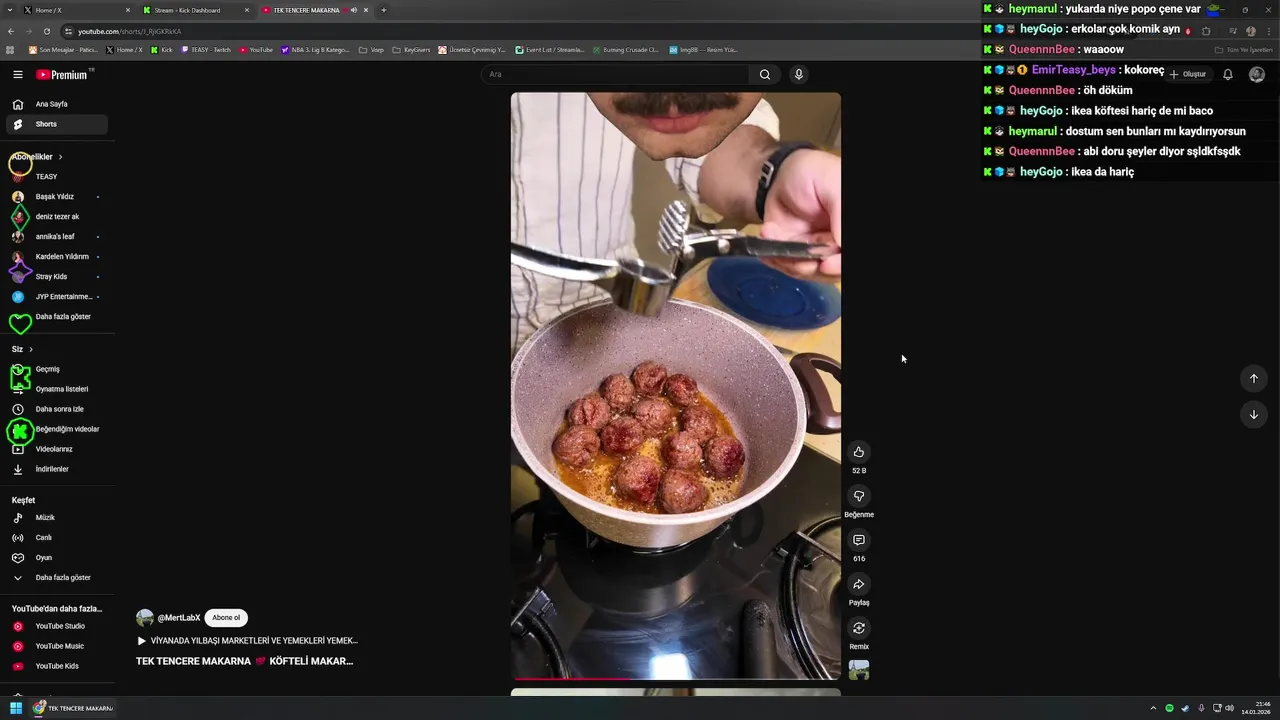The width and height of the screenshot is (1280, 720).
Task: Expand Daha fazla göster under Keşfet
Action: coord(57,578)
